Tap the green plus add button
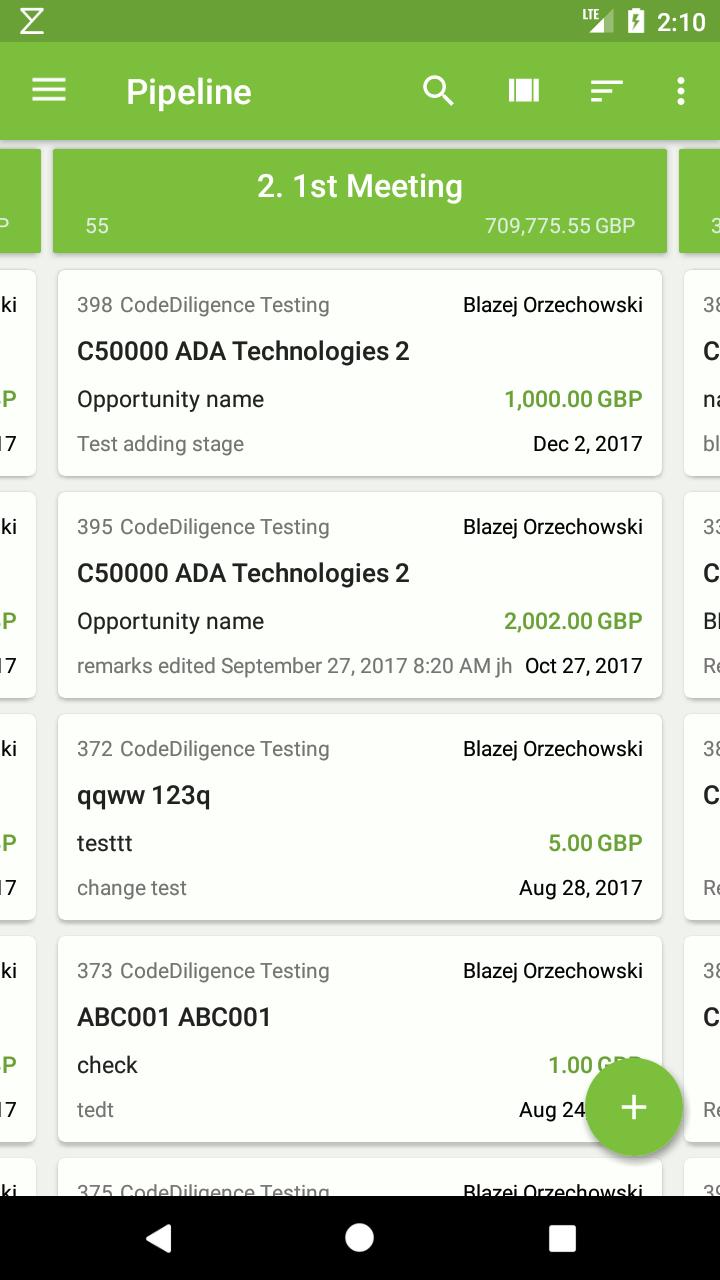720x1280 pixels. [x=634, y=1107]
